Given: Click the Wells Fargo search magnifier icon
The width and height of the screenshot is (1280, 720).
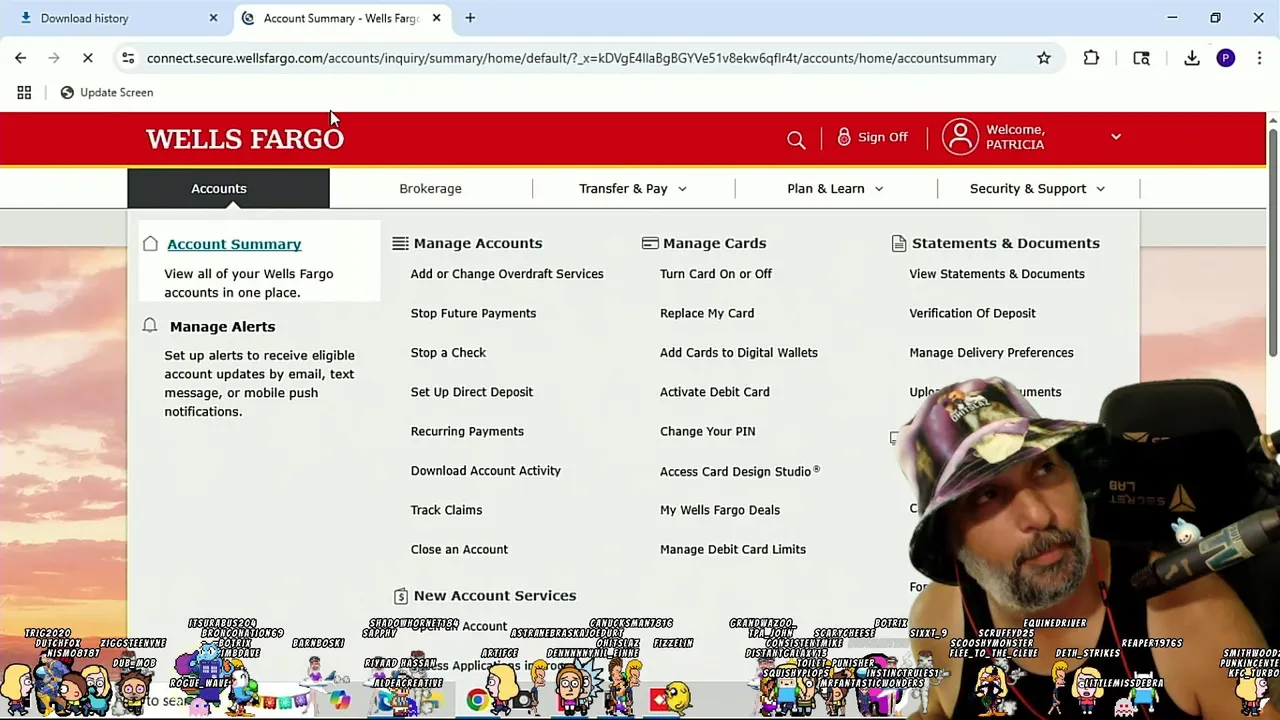Looking at the screenshot, I should [796, 140].
